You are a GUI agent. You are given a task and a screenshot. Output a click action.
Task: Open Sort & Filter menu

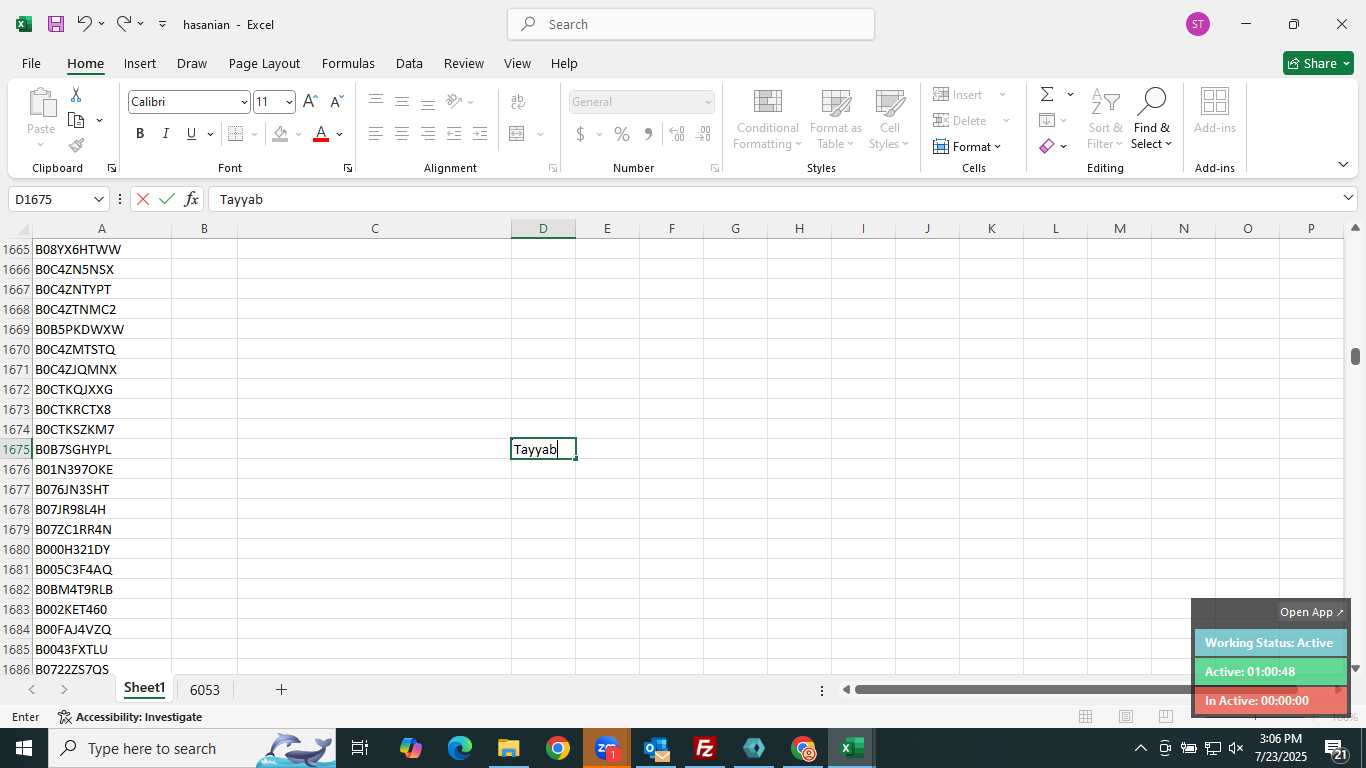pos(1105,120)
